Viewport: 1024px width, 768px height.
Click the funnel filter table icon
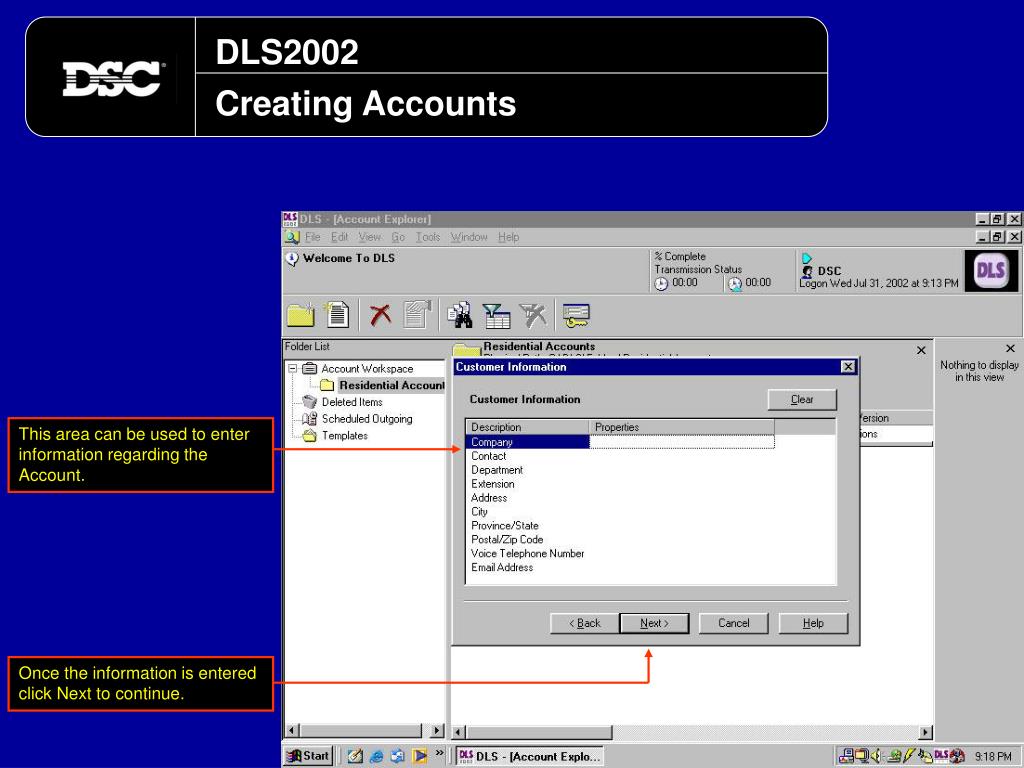(x=496, y=315)
